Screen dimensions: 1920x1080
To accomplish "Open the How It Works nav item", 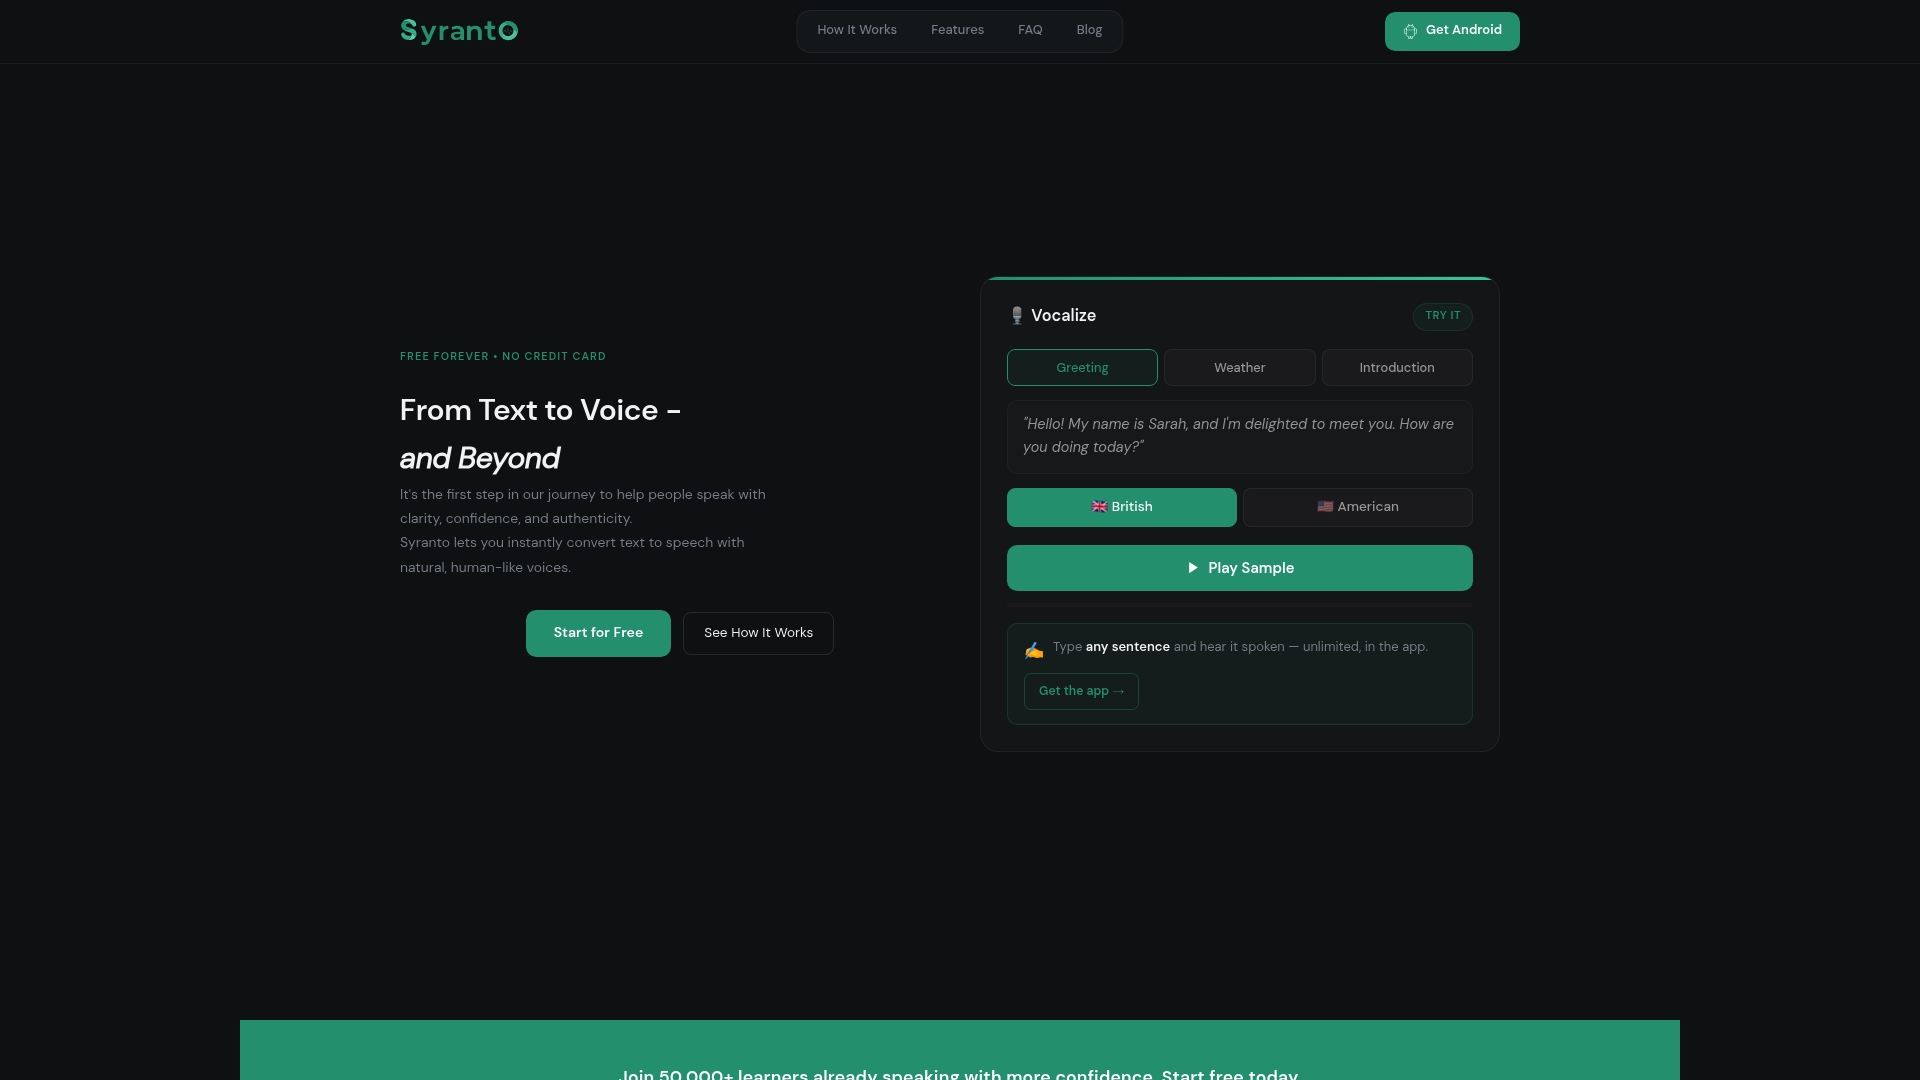I will click(857, 30).
